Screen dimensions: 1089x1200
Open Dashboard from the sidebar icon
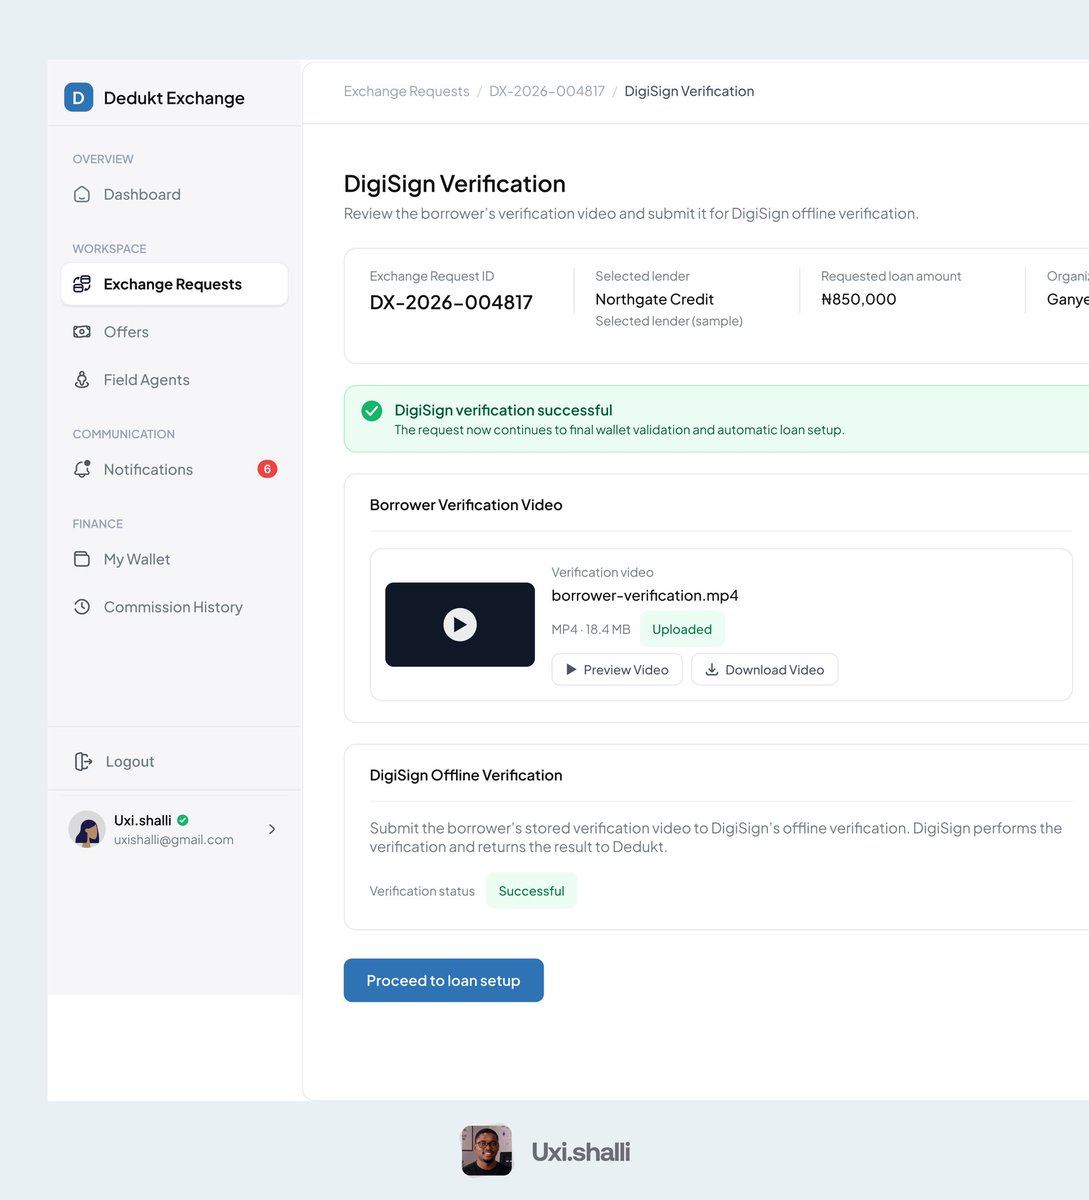(x=82, y=194)
